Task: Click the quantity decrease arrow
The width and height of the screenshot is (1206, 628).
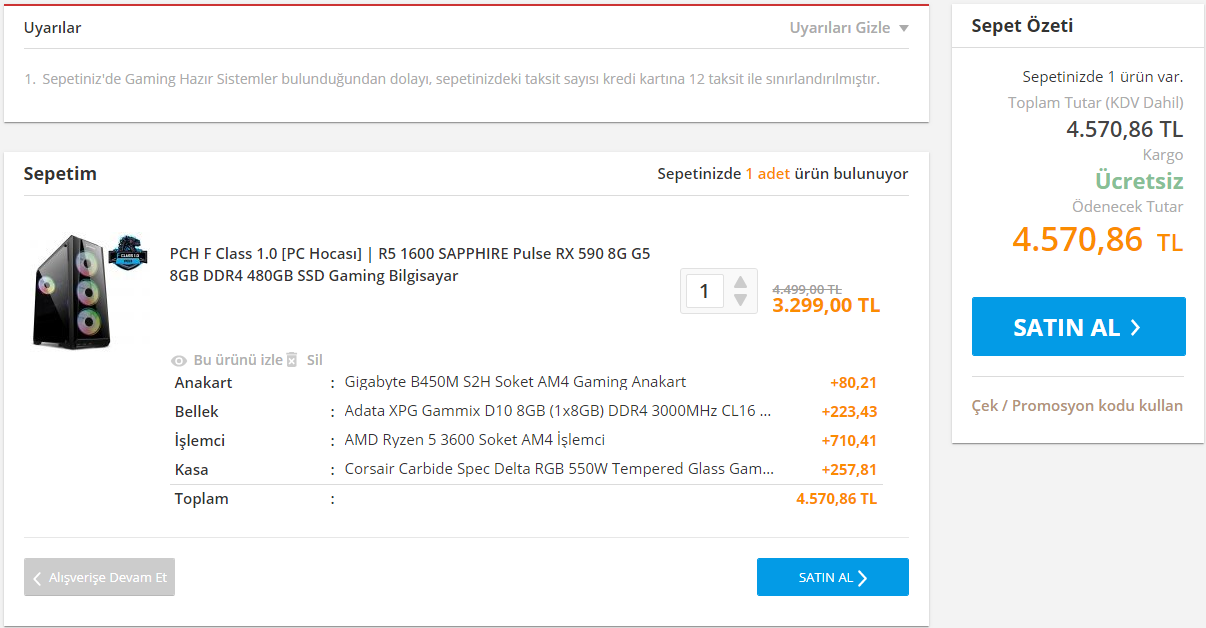Action: point(740,298)
